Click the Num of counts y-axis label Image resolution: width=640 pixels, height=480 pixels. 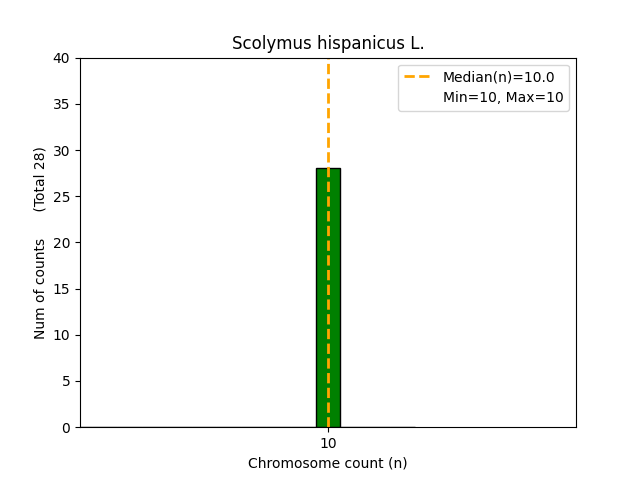tap(40, 289)
